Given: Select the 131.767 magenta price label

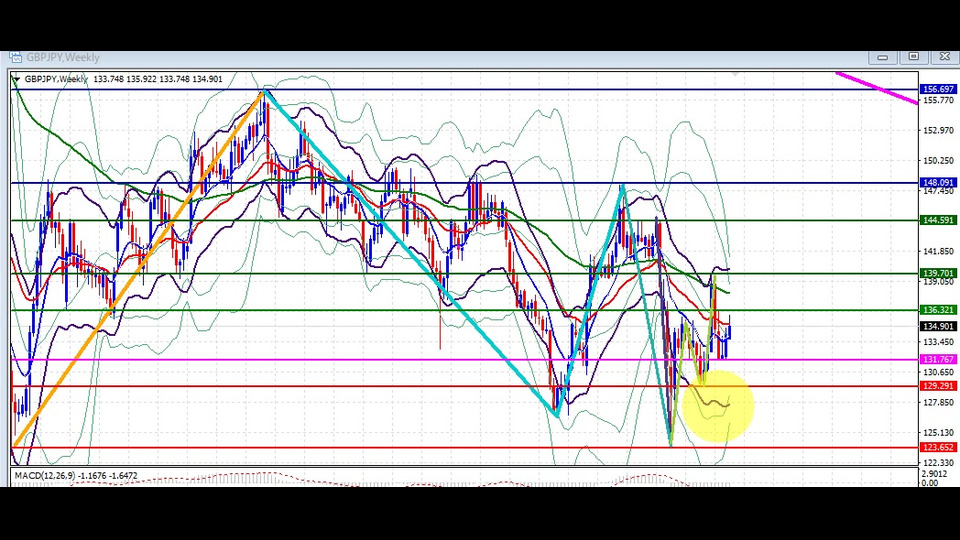Looking at the screenshot, I should click(x=938, y=359).
